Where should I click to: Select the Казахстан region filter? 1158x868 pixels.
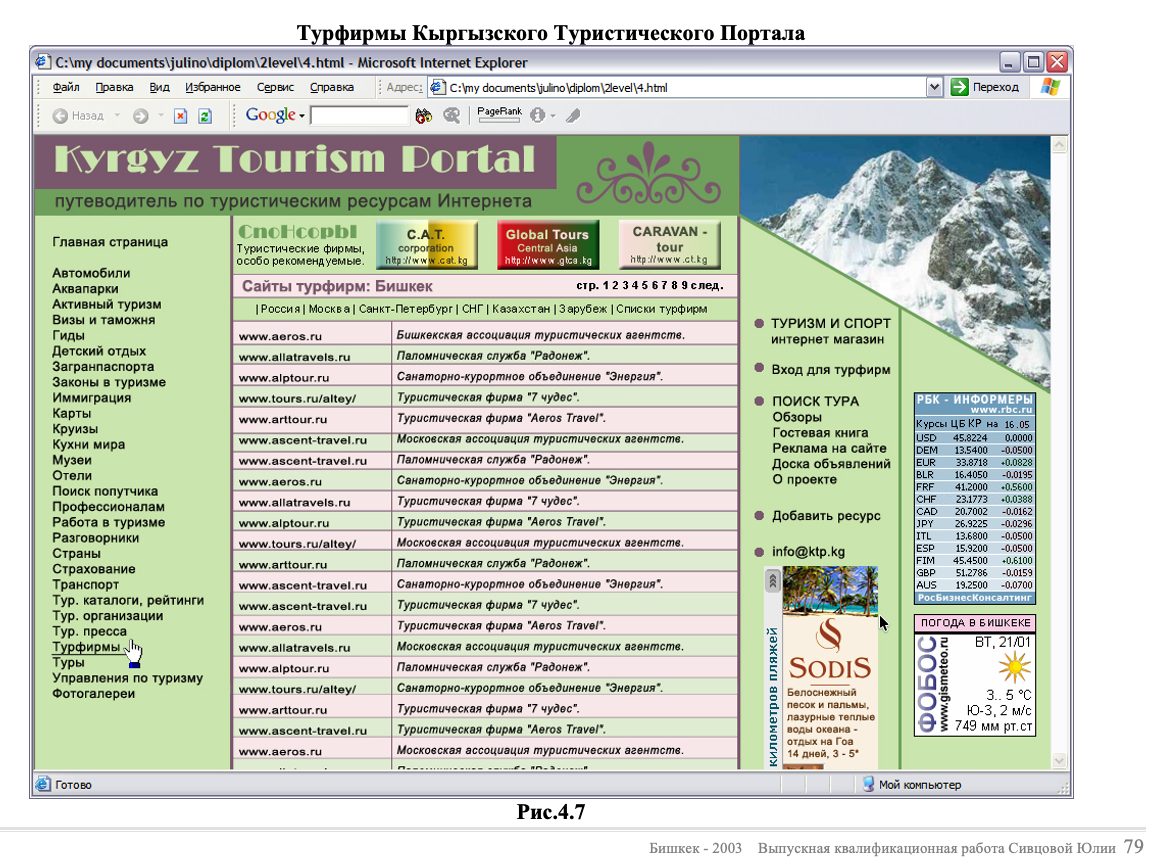[x=521, y=309]
